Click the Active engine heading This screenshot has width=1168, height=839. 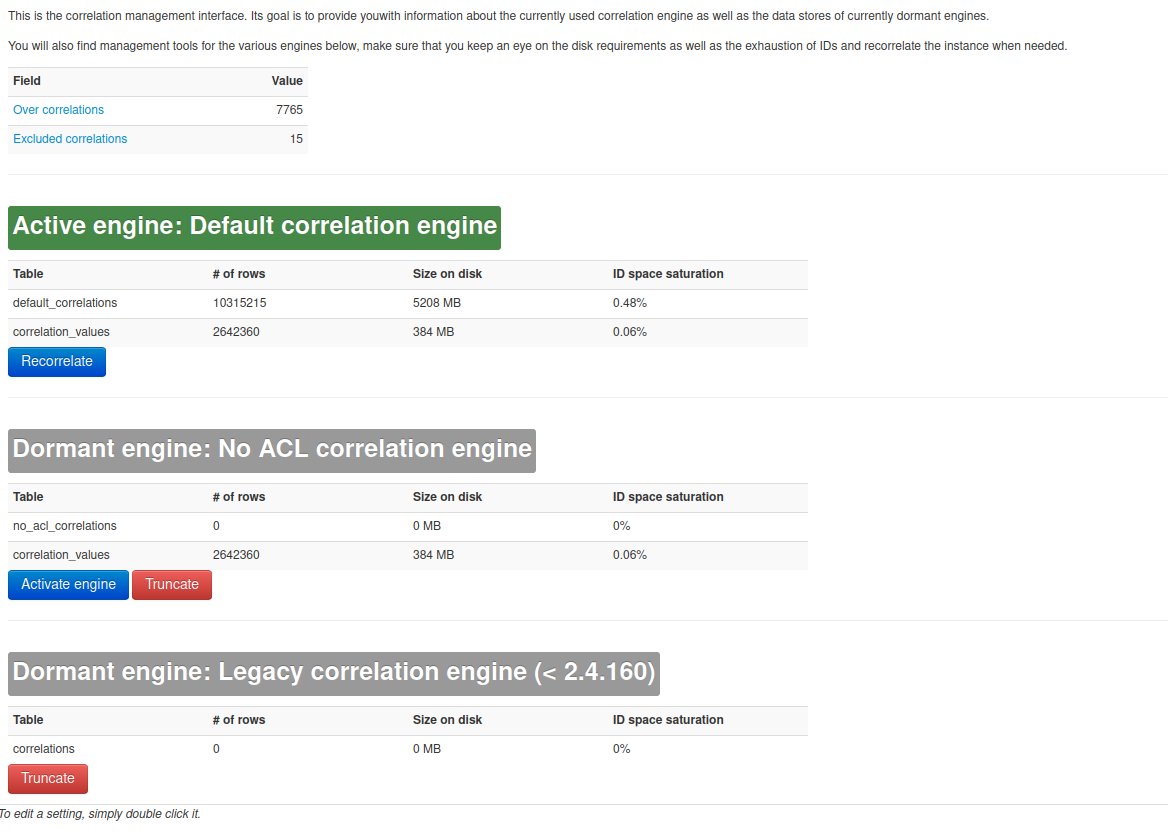point(254,227)
